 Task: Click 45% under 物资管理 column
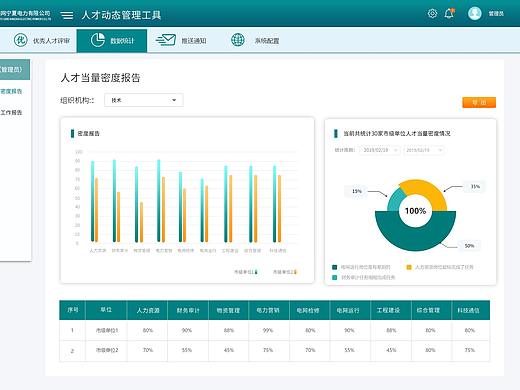tap(229, 350)
